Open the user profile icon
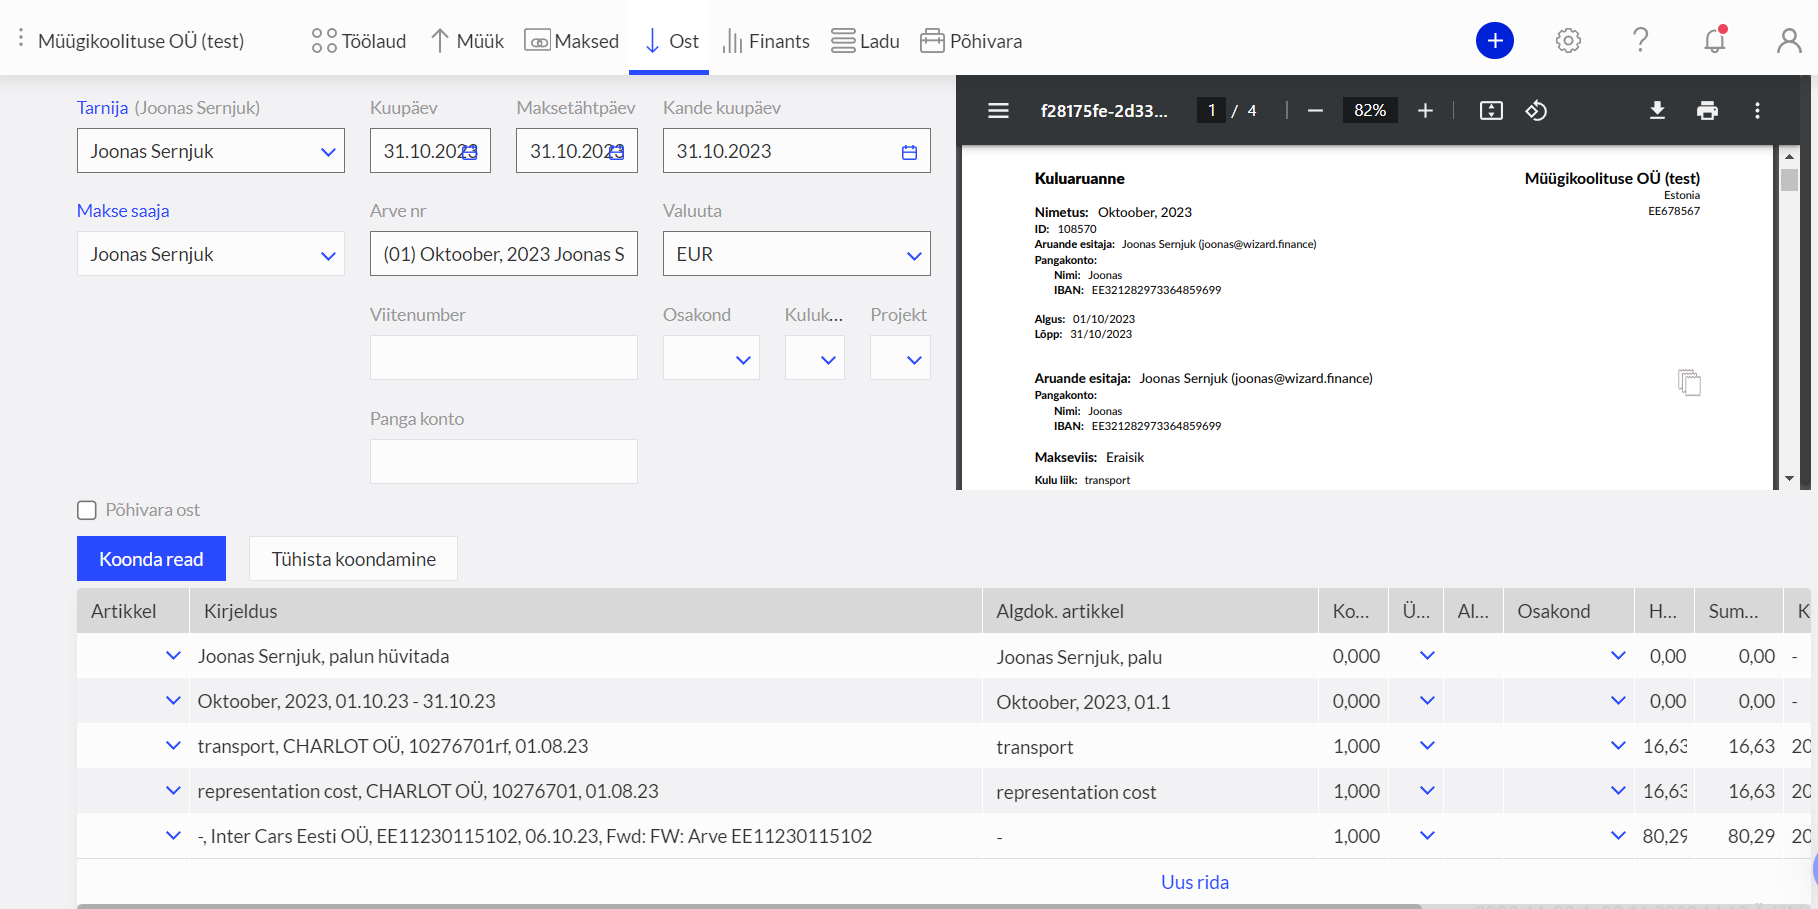The height and width of the screenshot is (909, 1818). [x=1789, y=40]
